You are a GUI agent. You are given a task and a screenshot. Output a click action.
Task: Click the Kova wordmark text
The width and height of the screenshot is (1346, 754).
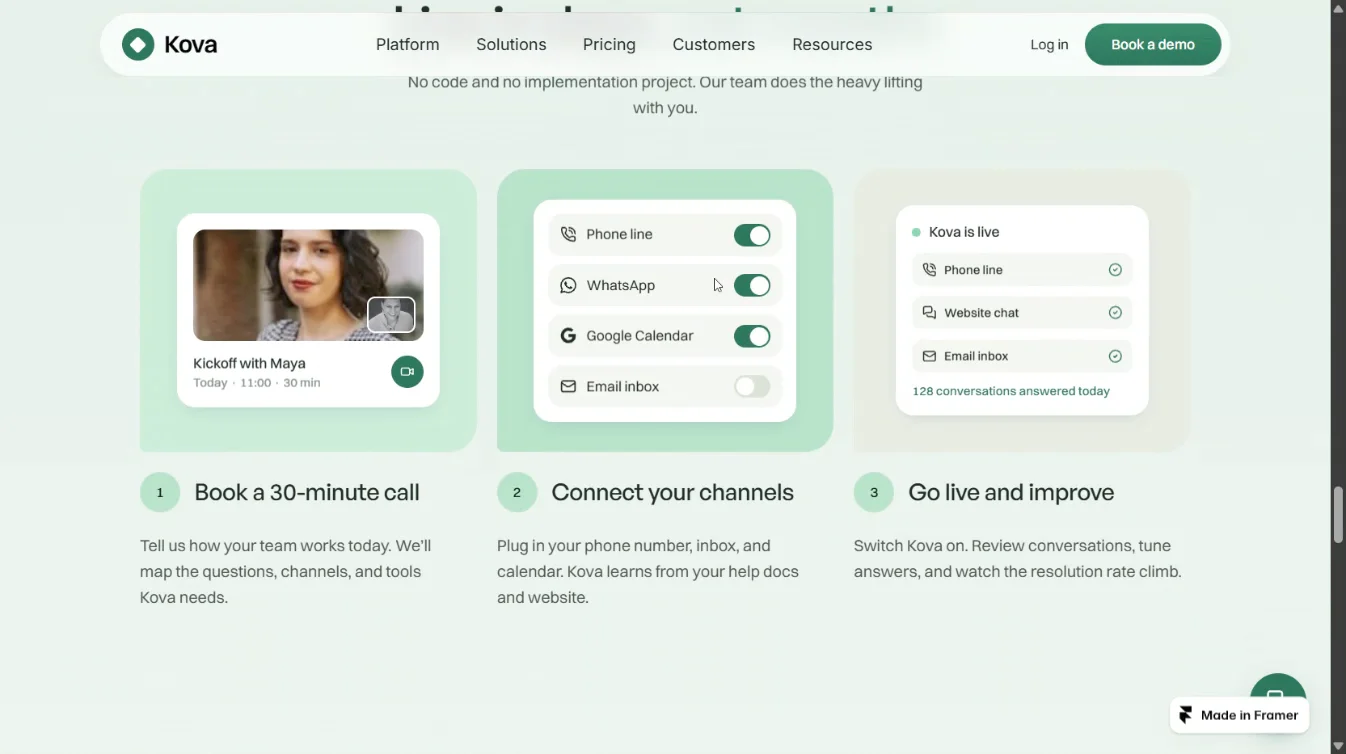[x=191, y=44]
